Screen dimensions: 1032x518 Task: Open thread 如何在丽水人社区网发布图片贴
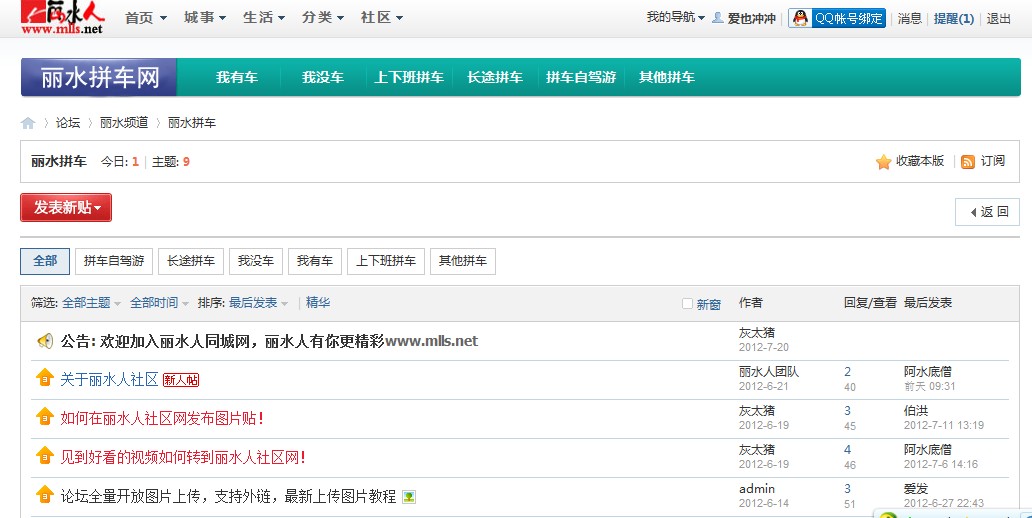coord(162,418)
